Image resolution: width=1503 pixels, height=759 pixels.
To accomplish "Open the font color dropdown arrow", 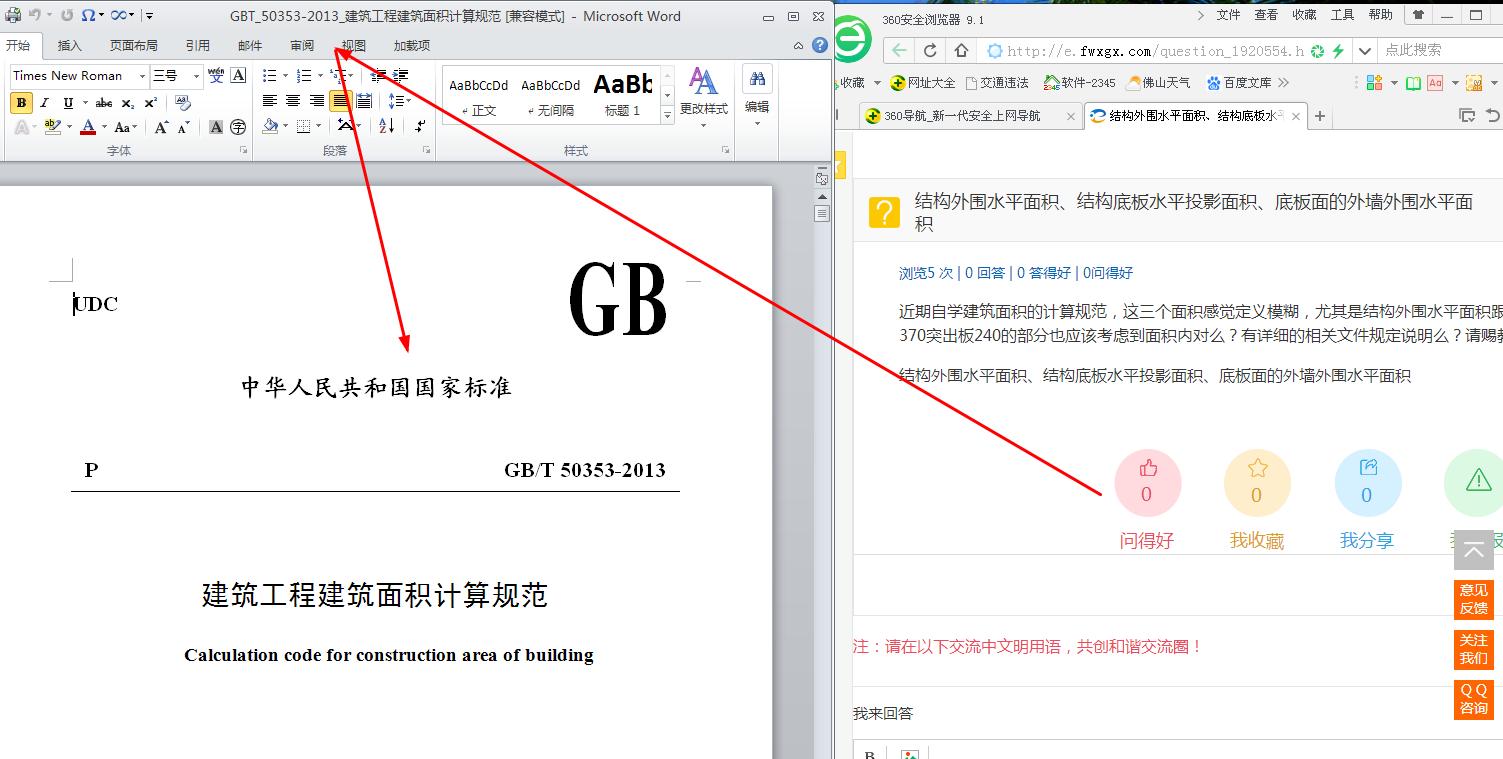I will point(104,127).
